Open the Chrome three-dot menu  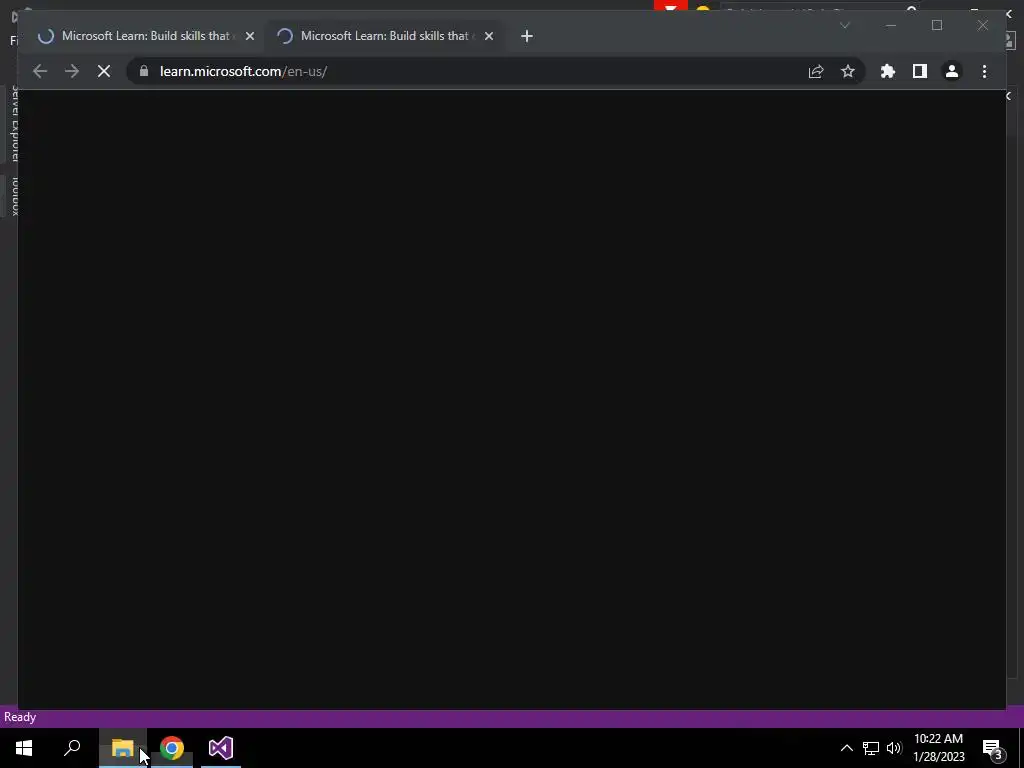coord(984,71)
